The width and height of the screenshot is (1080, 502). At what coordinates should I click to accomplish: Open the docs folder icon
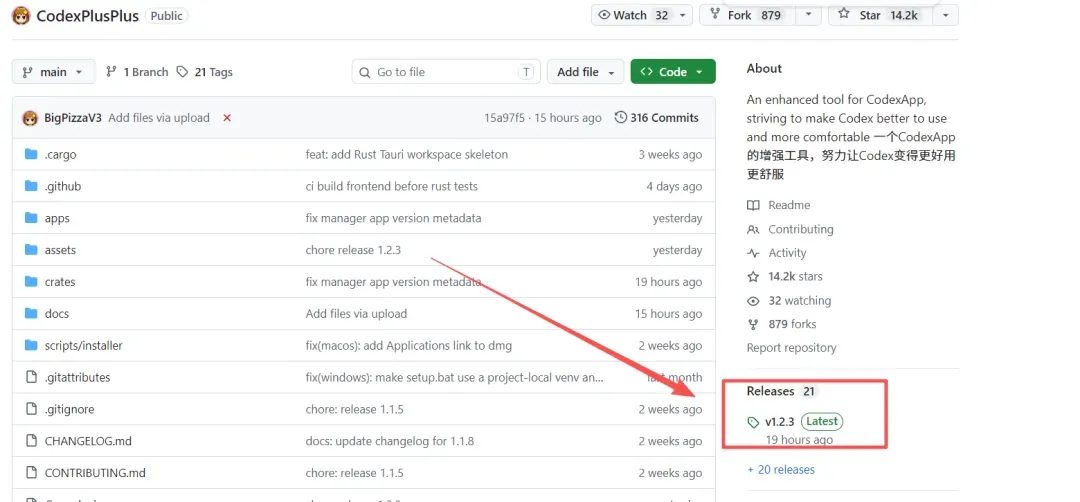point(30,313)
